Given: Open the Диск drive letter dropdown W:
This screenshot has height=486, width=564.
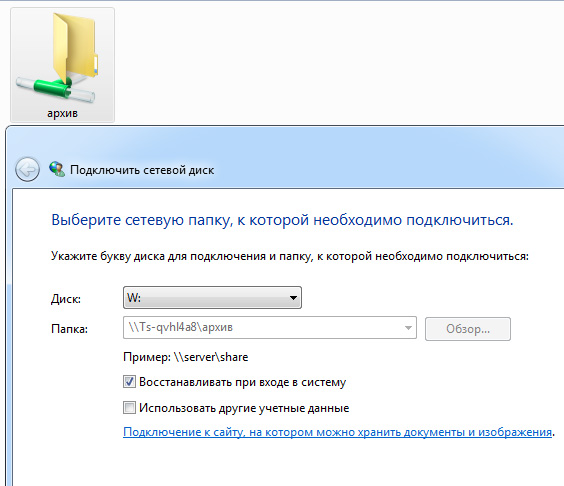Looking at the screenshot, I should (x=212, y=297).
